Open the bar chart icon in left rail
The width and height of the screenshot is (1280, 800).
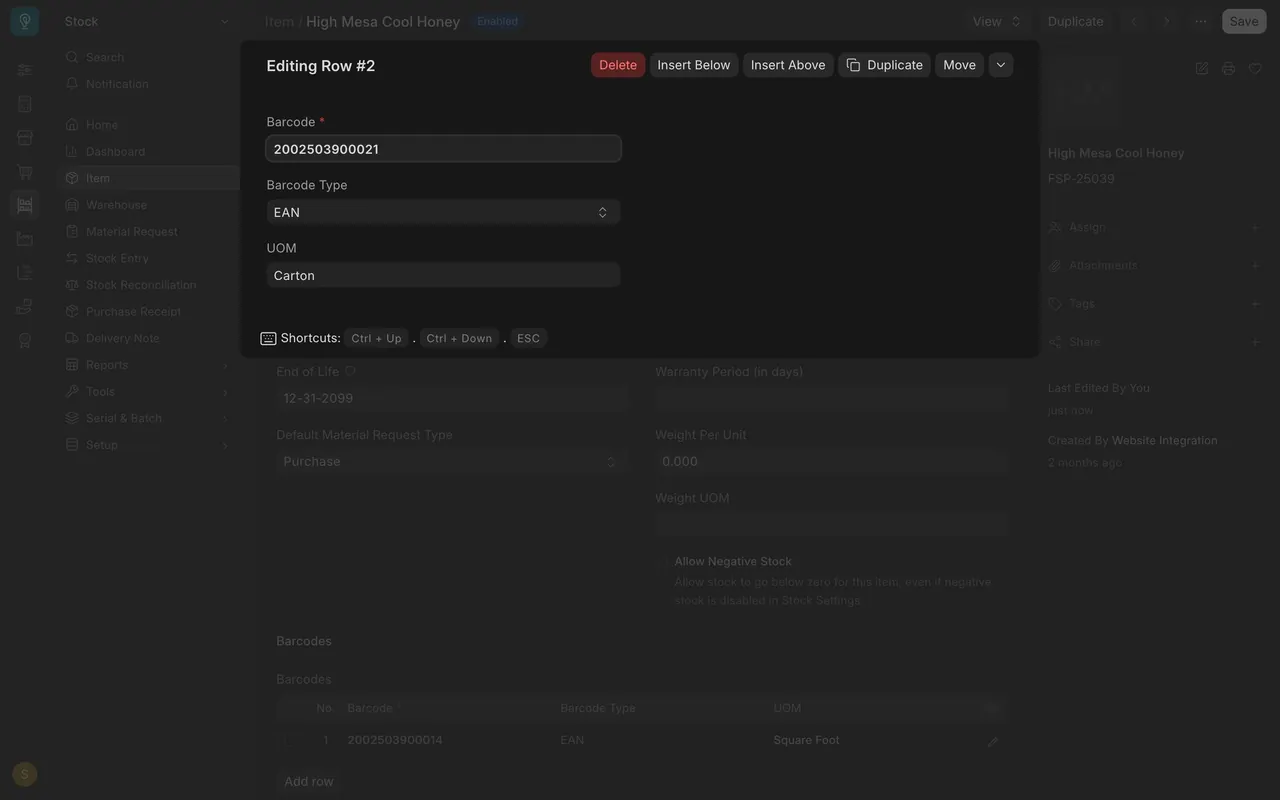click(25, 272)
